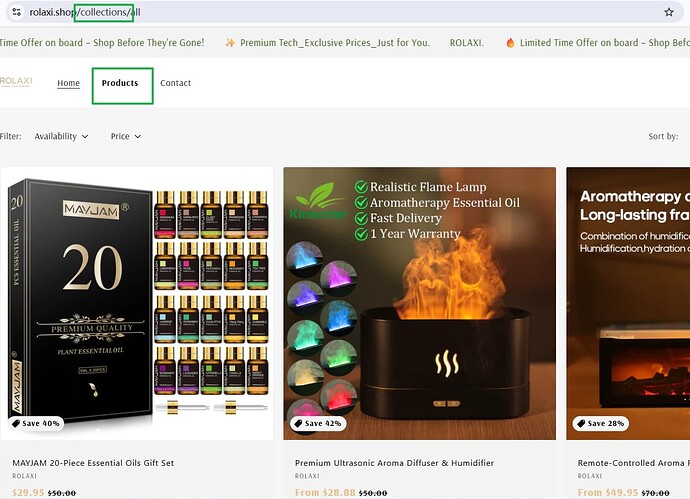Click the From $49.95 price
This screenshot has width=690, height=499.
[608, 492]
